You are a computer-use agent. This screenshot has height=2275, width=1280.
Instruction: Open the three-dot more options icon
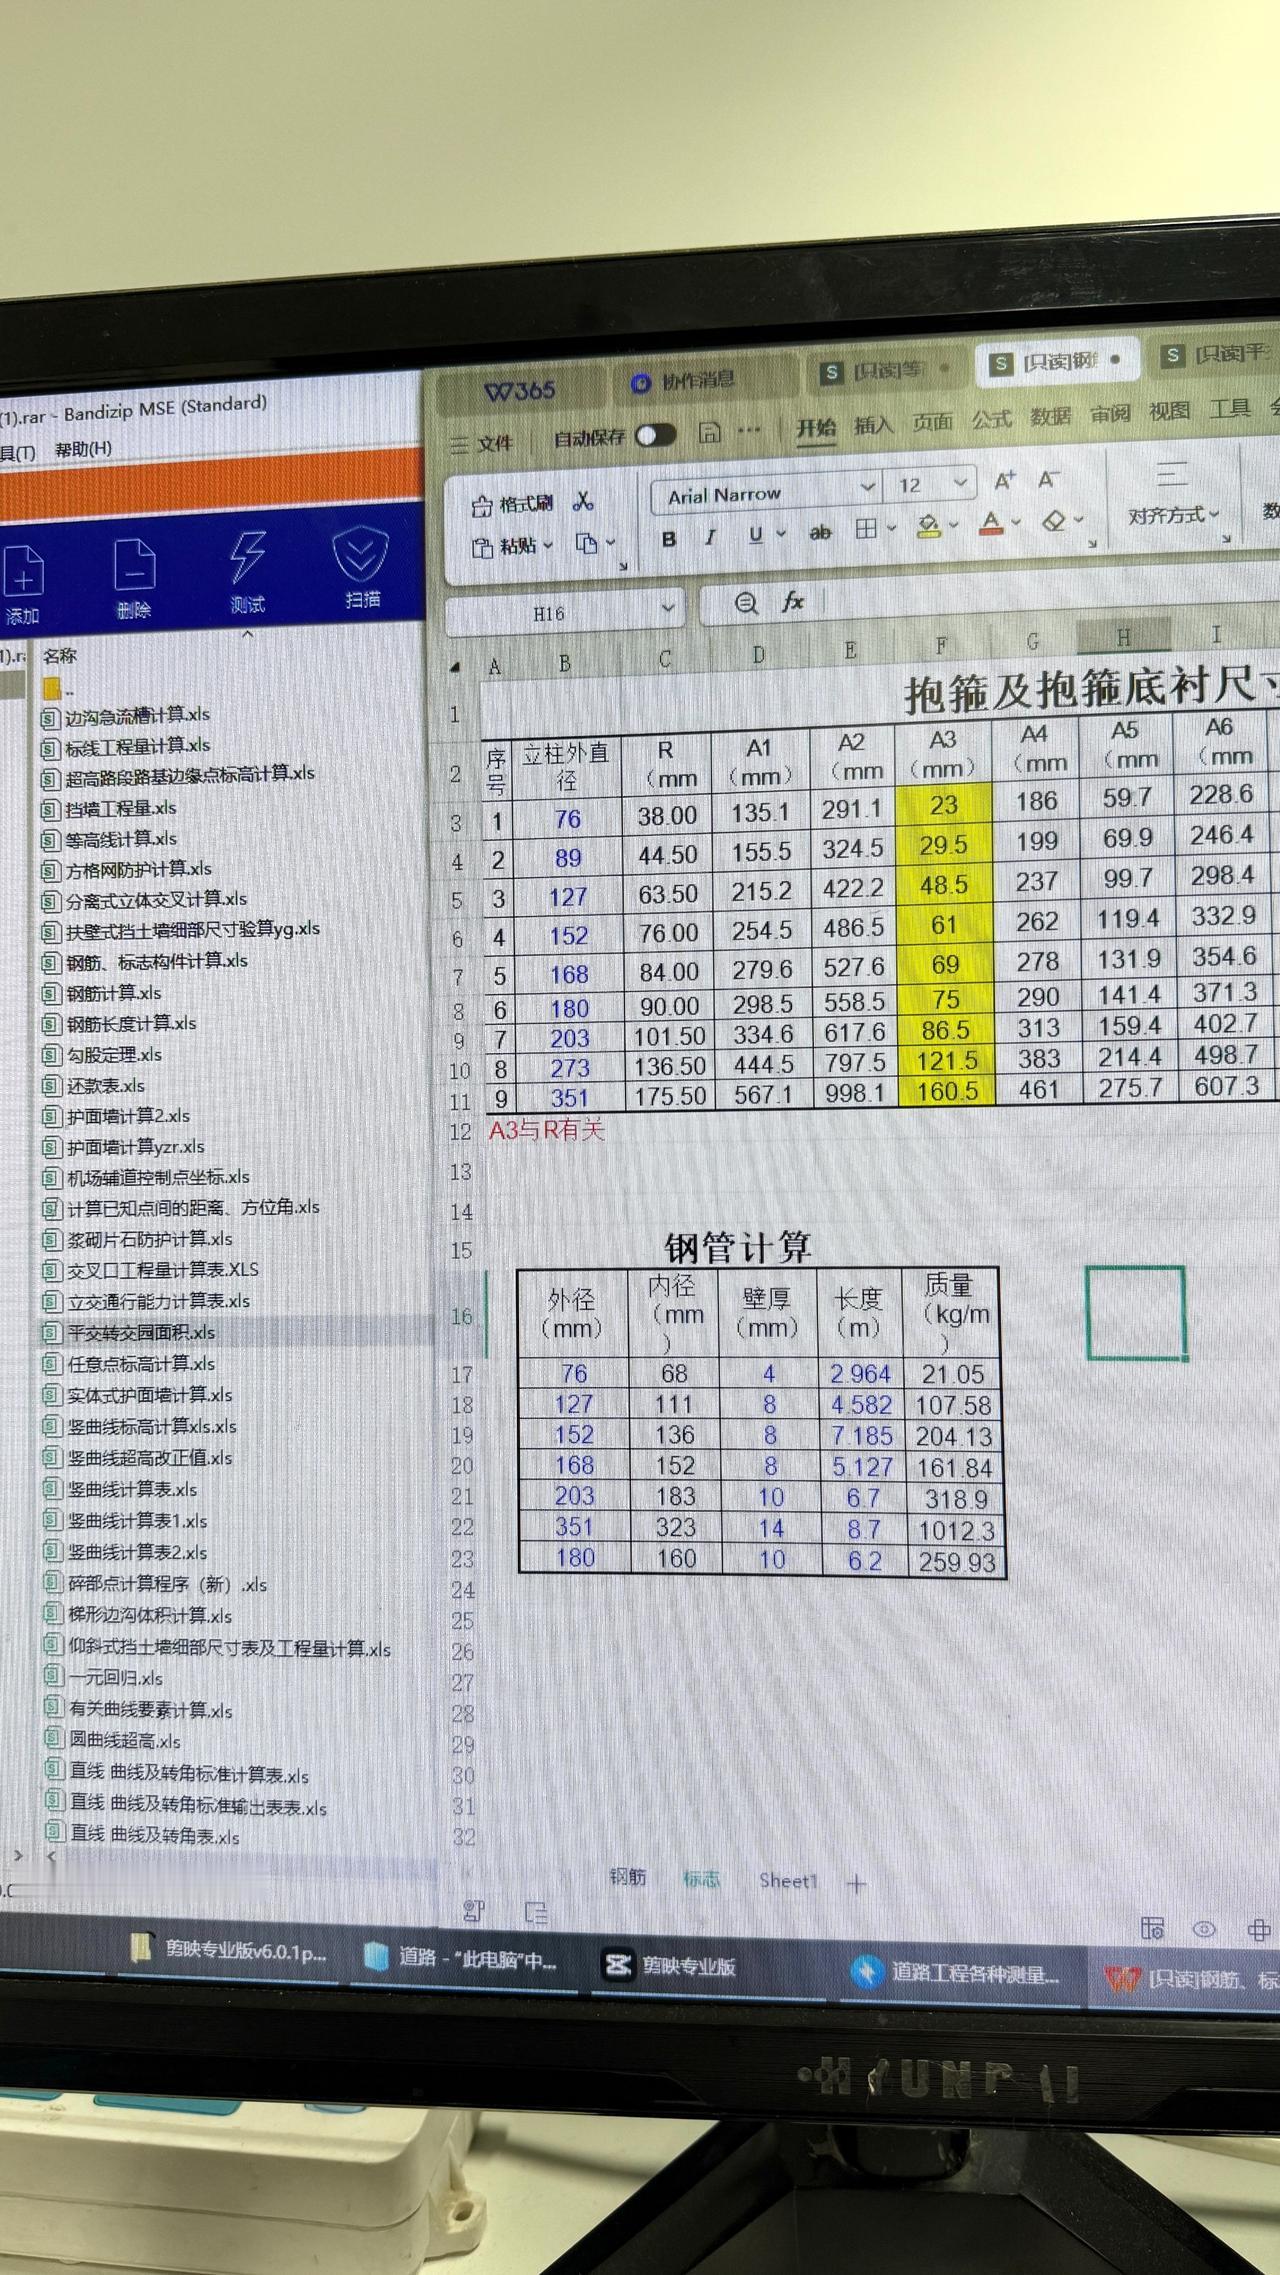pyautogui.click(x=749, y=431)
